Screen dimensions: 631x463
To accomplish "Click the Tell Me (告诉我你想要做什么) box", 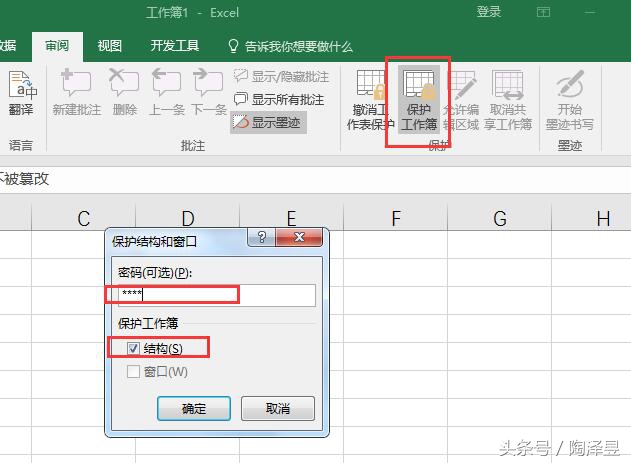I will [x=291, y=47].
